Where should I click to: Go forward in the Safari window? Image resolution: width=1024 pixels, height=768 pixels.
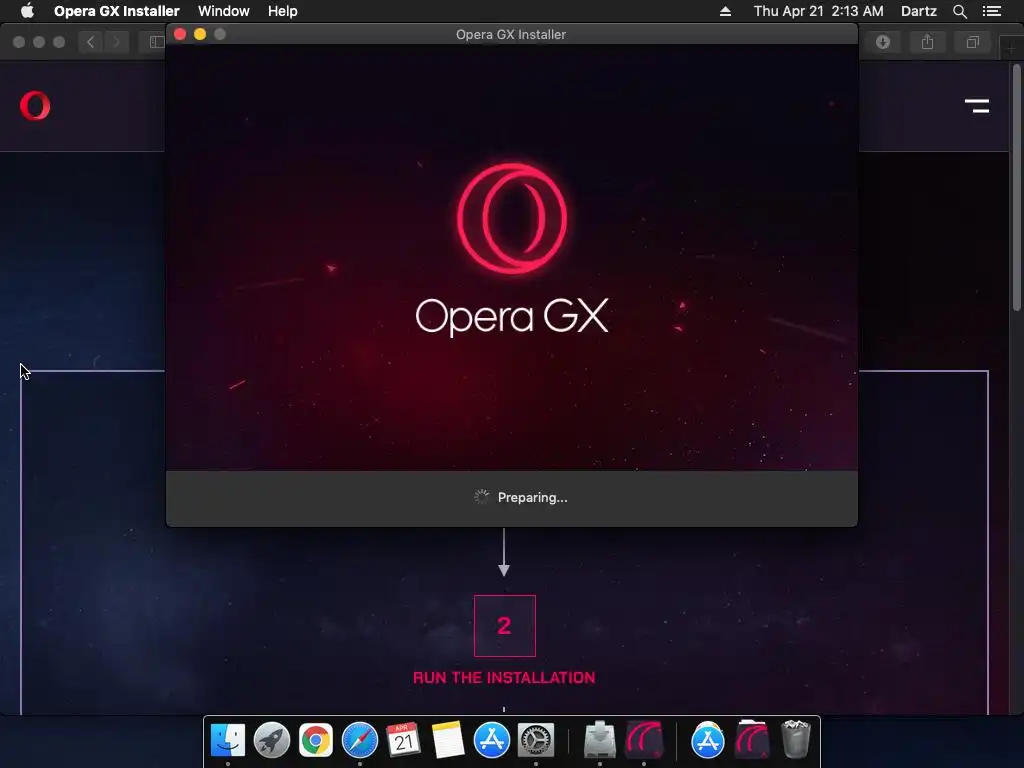[116, 42]
